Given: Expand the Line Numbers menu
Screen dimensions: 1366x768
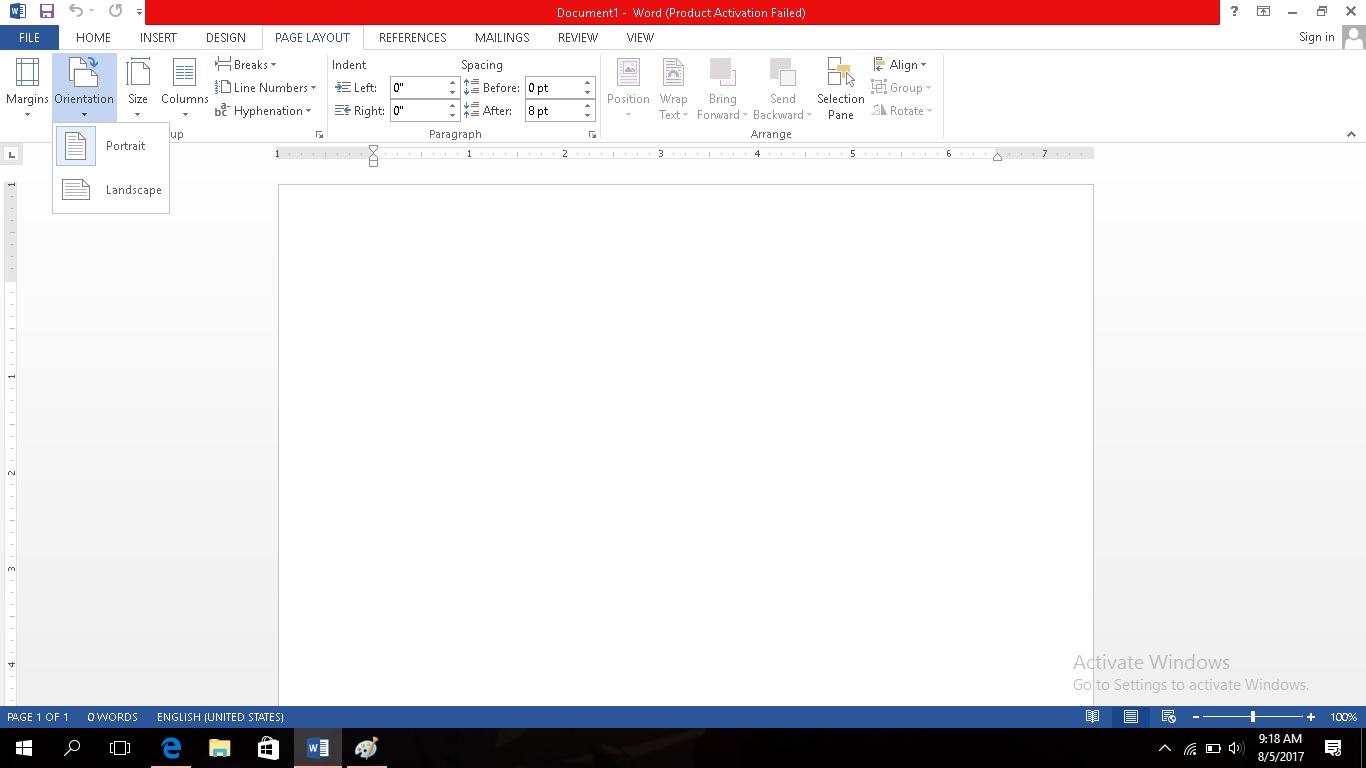Looking at the screenshot, I should click(x=266, y=88).
